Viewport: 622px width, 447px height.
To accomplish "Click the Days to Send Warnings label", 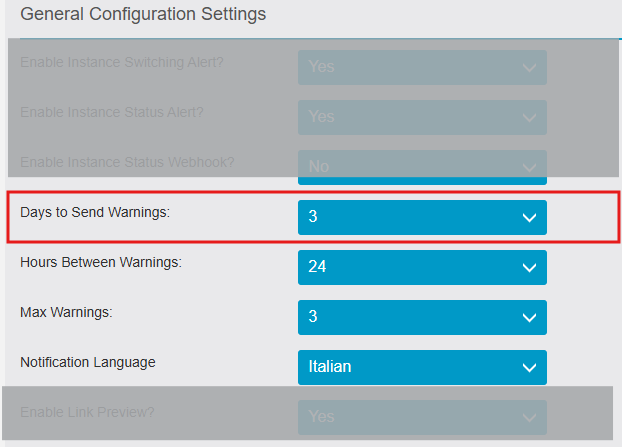I will [x=95, y=213].
